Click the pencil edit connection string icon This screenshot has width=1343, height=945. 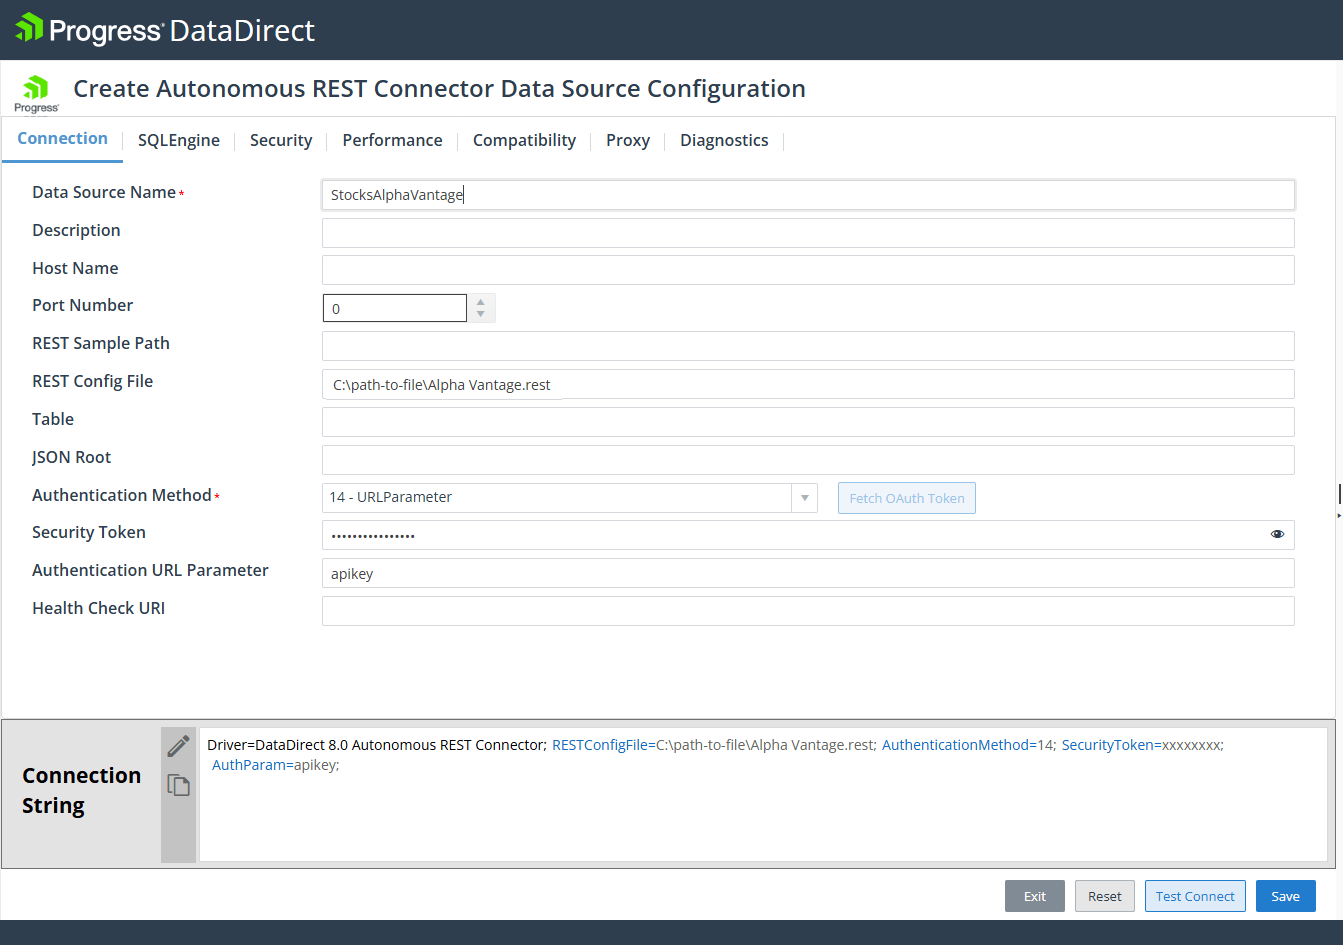(179, 746)
